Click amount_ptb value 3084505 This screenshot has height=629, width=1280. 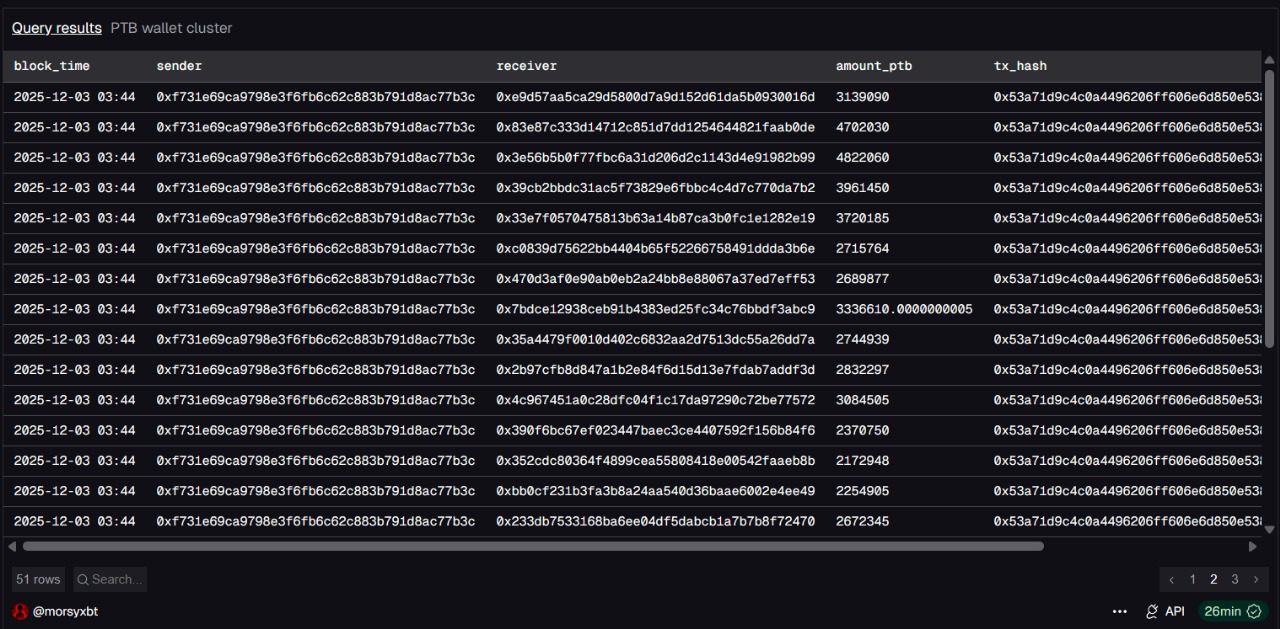(x=862, y=400)
